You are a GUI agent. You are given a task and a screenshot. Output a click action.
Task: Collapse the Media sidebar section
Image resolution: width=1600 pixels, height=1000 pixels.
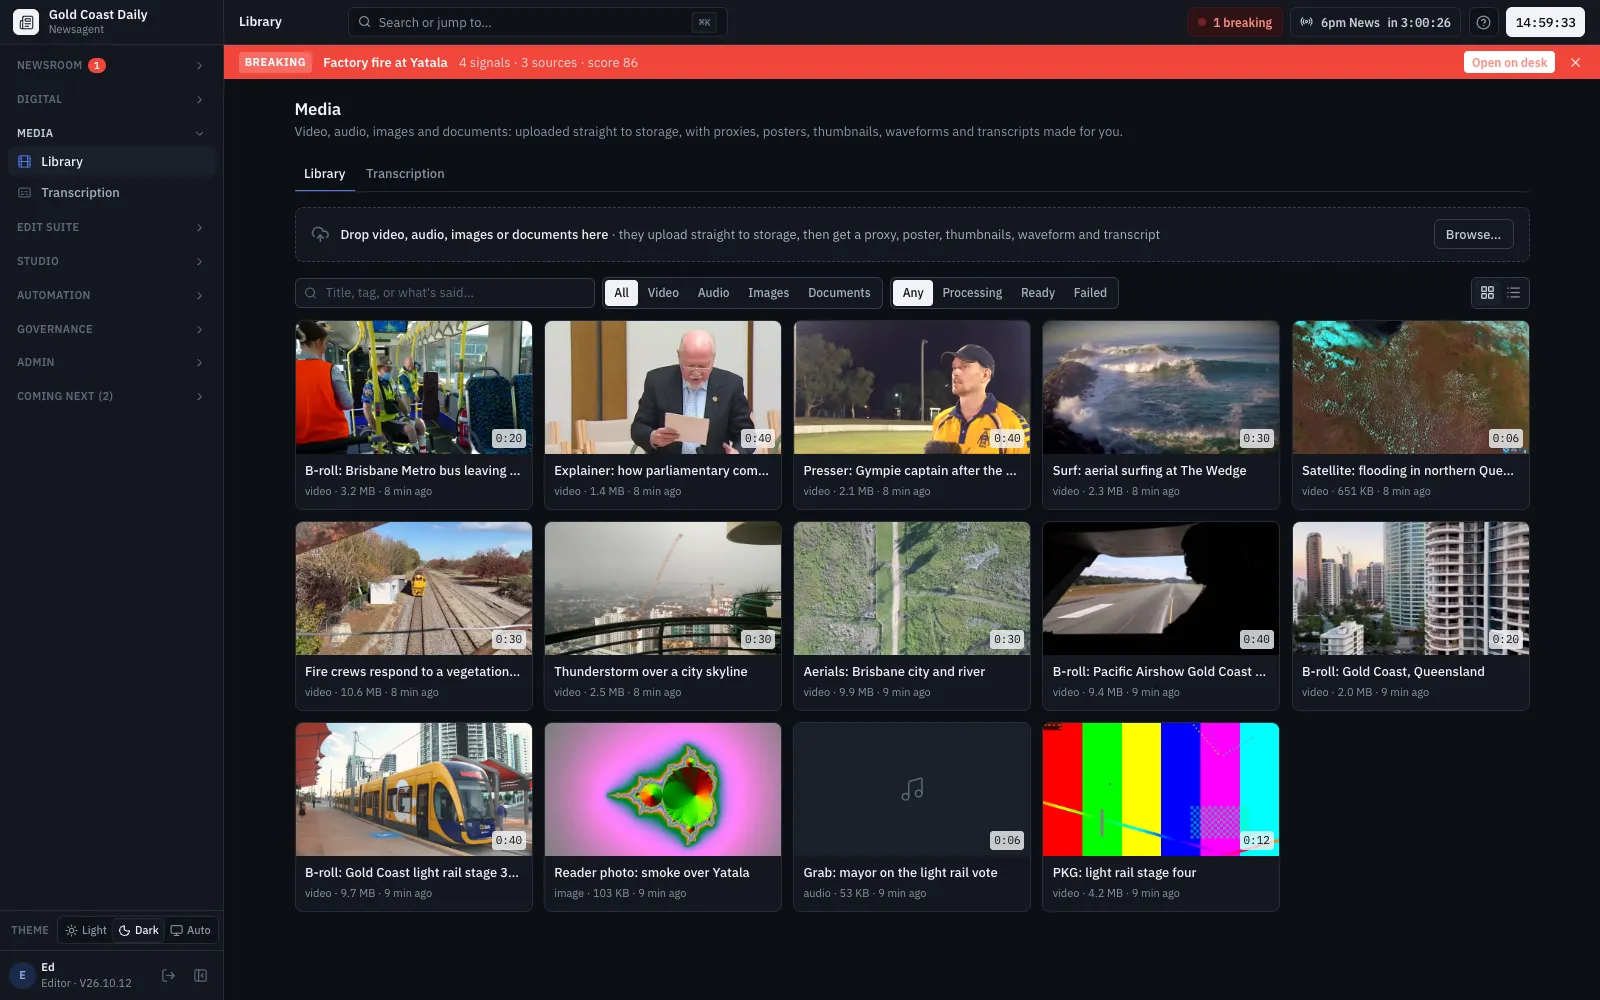(x=111, y=133)
